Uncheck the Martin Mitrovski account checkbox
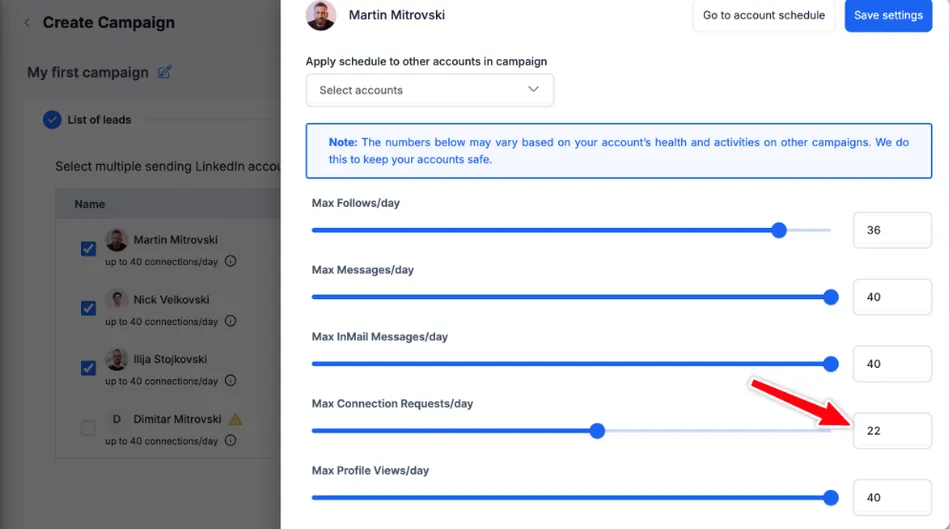This screenshot has width=950, height=529. tap(88, 248)
